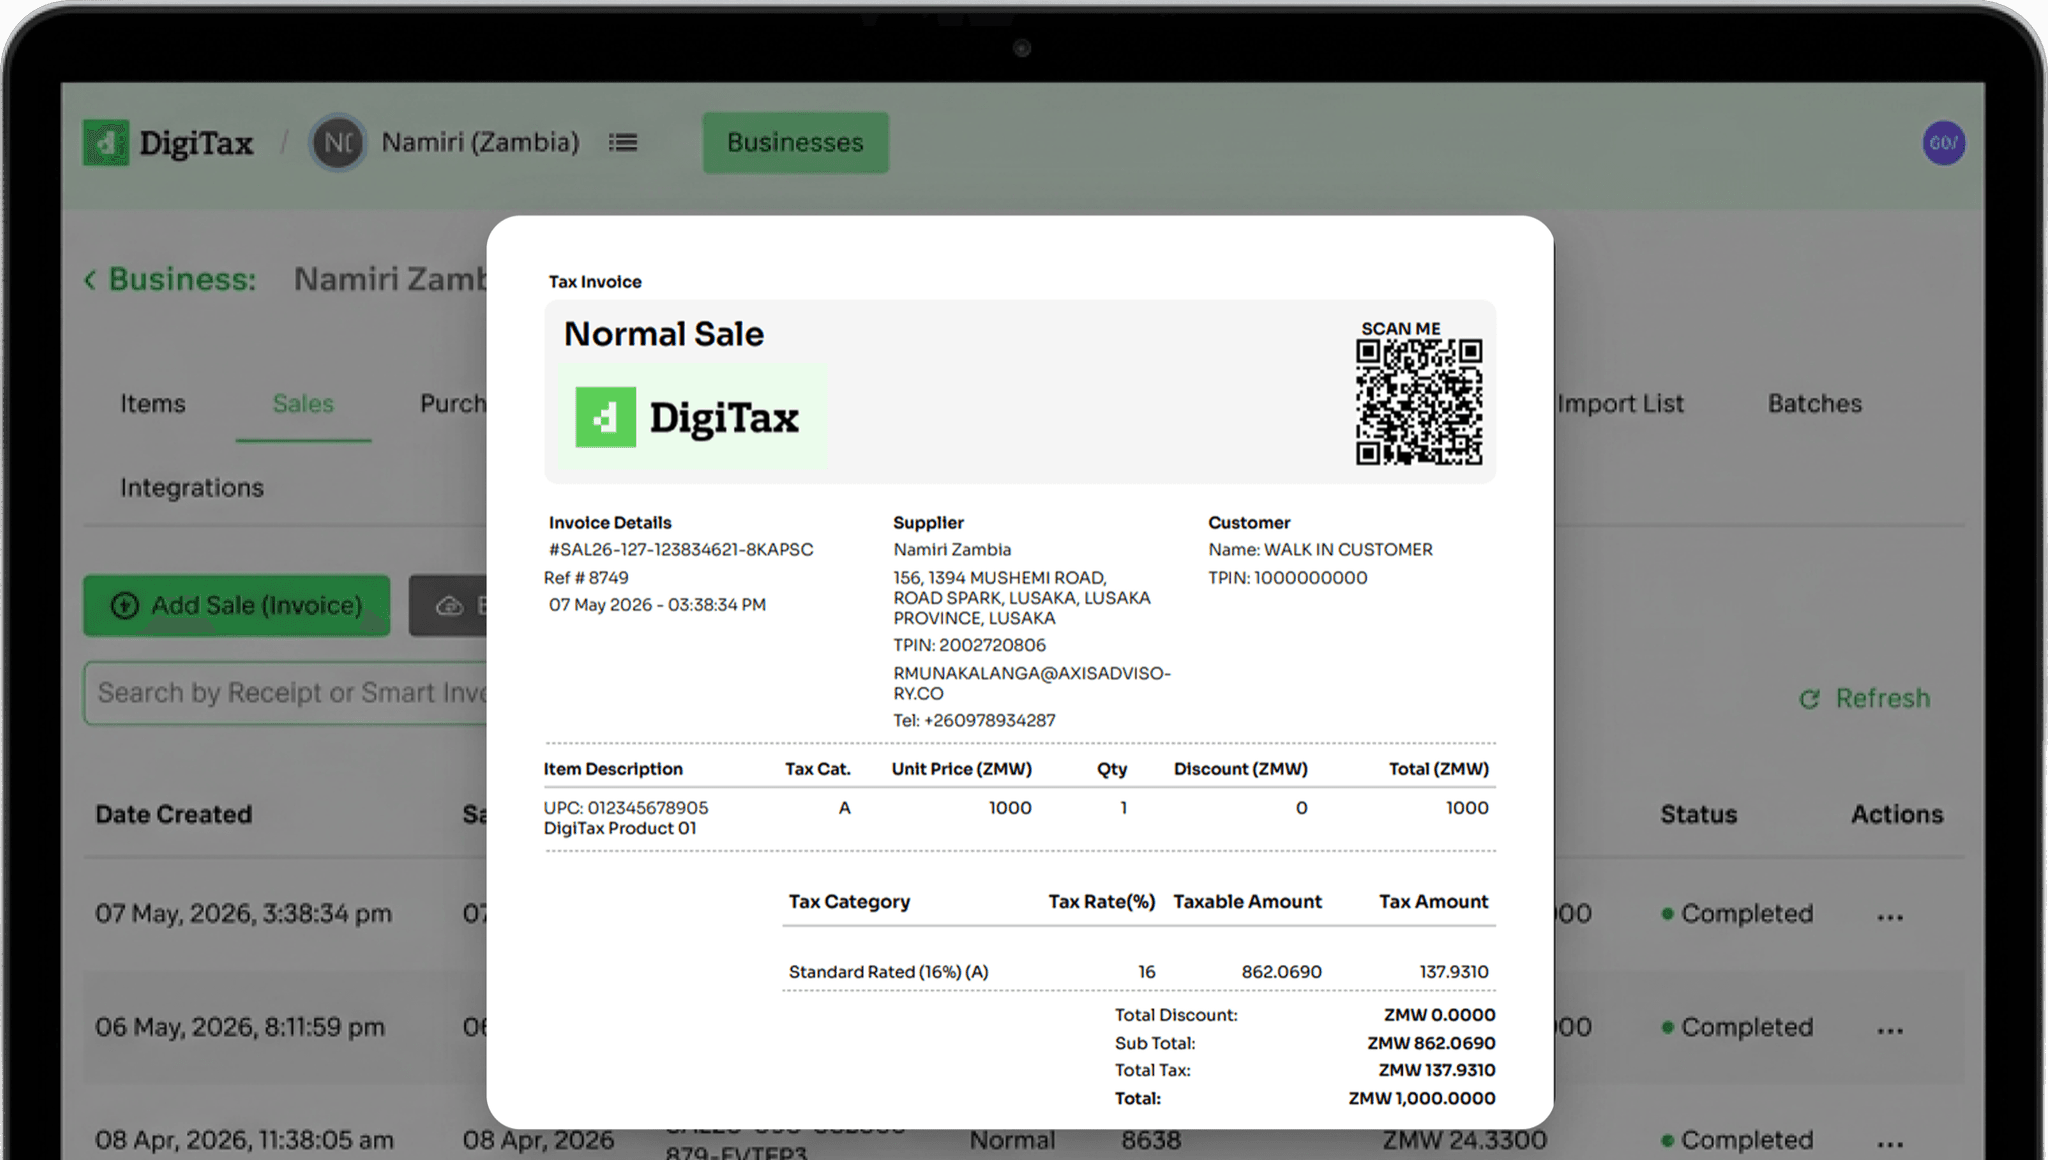The height and width of the screenshot is (1160, 2048).
Task: Click Completed status of 07 May row
Action: (x=1737, y=914)
